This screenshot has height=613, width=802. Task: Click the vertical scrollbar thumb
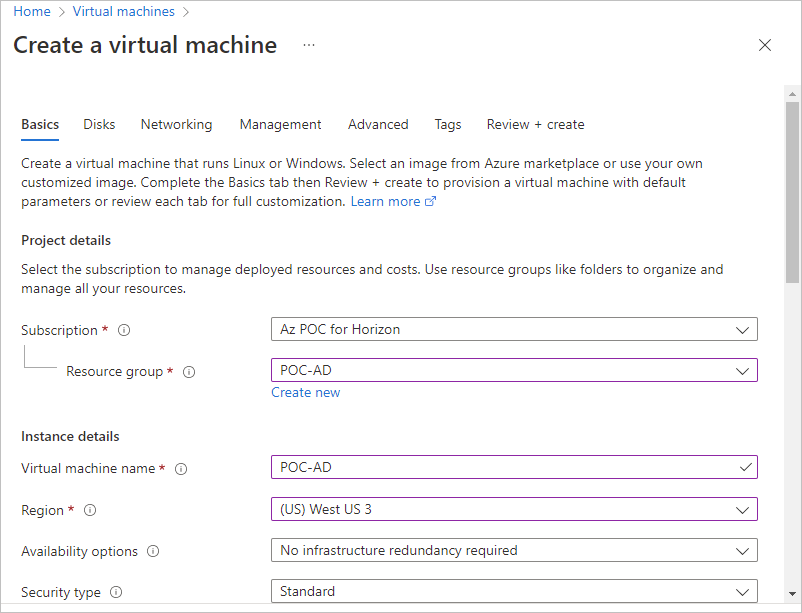(x=792, y=192)
